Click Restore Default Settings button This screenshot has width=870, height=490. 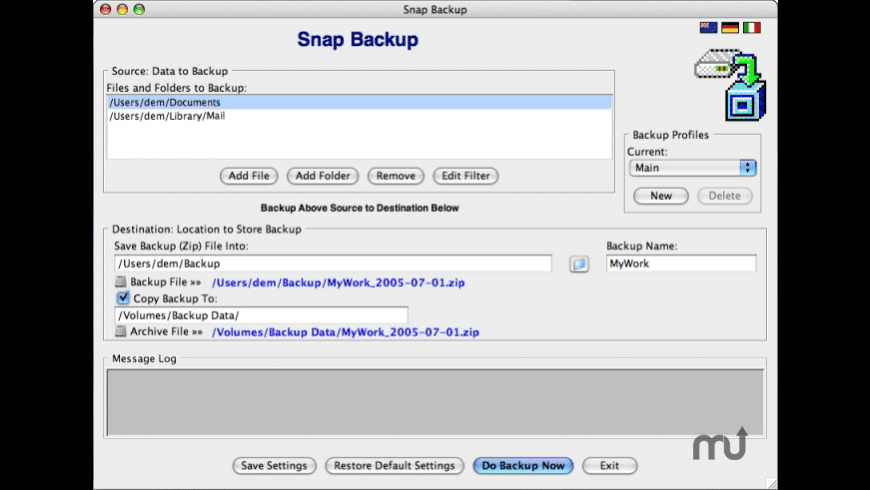click(394, 466)
